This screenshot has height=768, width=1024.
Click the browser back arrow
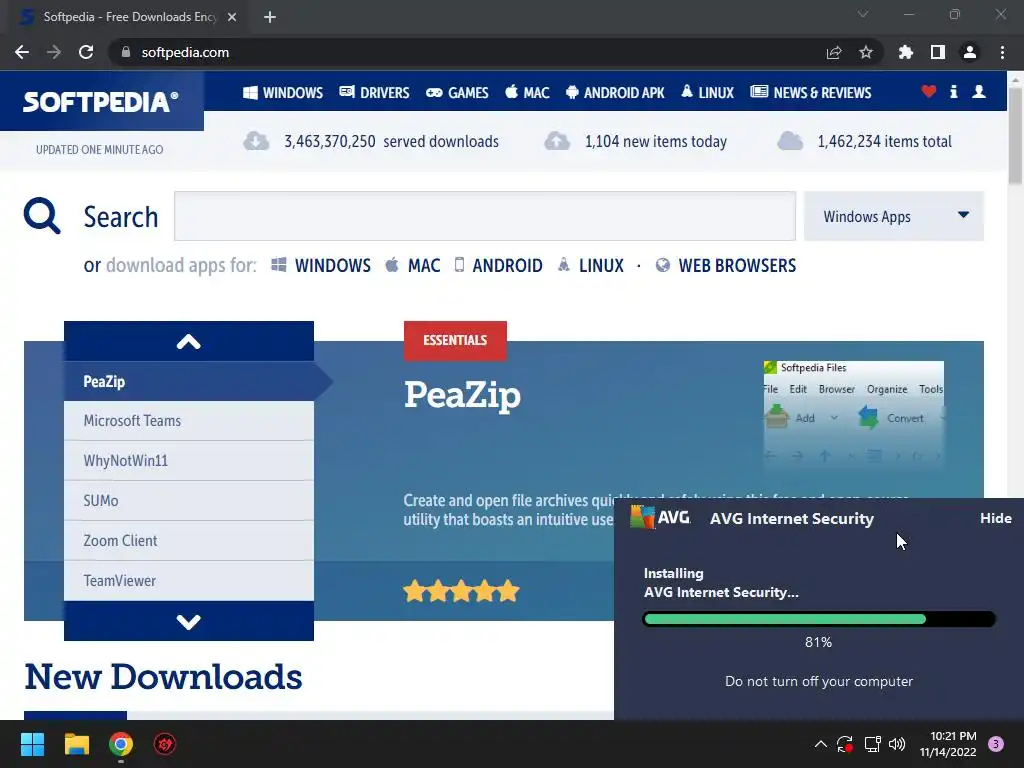(22, 52)
